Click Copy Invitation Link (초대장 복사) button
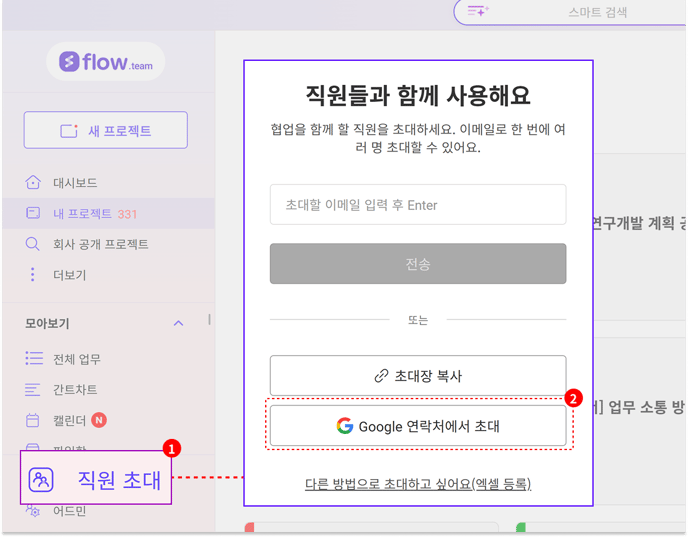 pyautogui.click(x=418, y=376)
